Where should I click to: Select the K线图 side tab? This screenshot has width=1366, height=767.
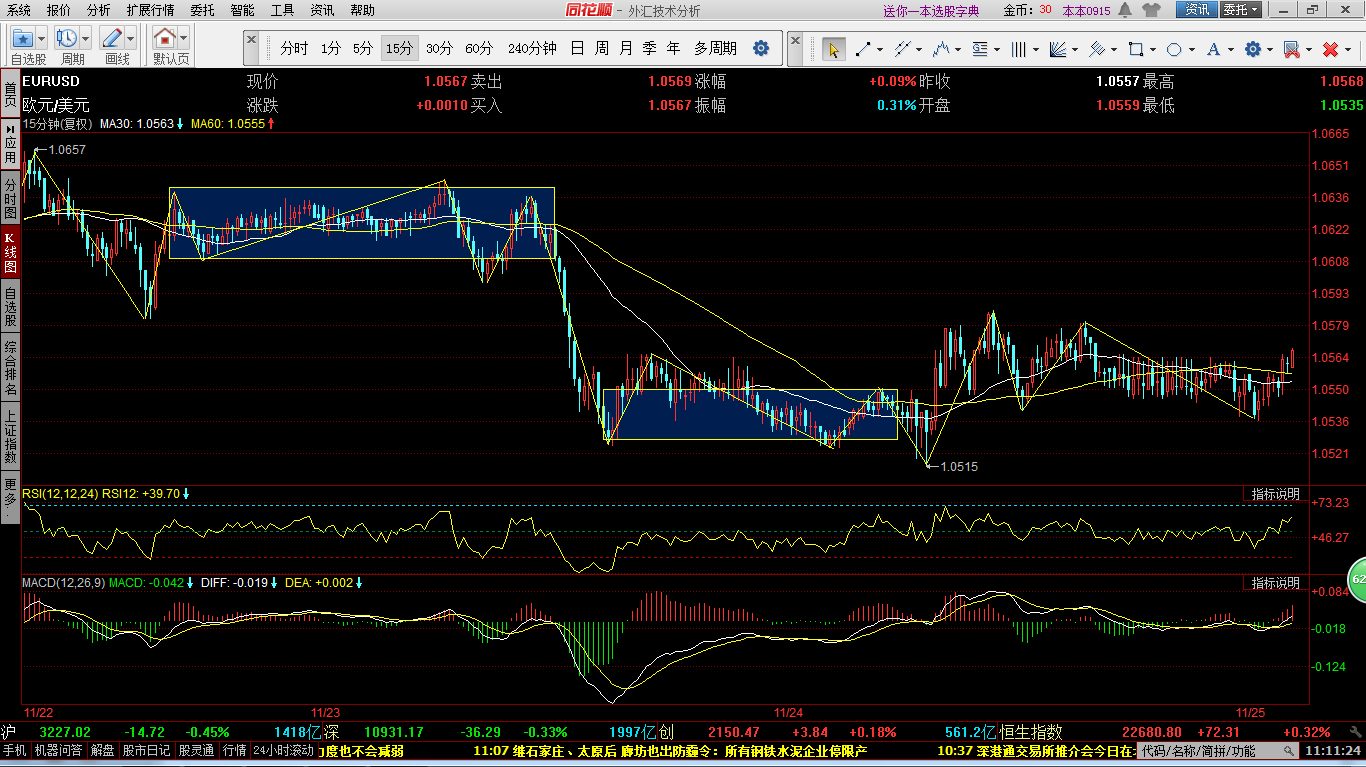coord(10,253)
